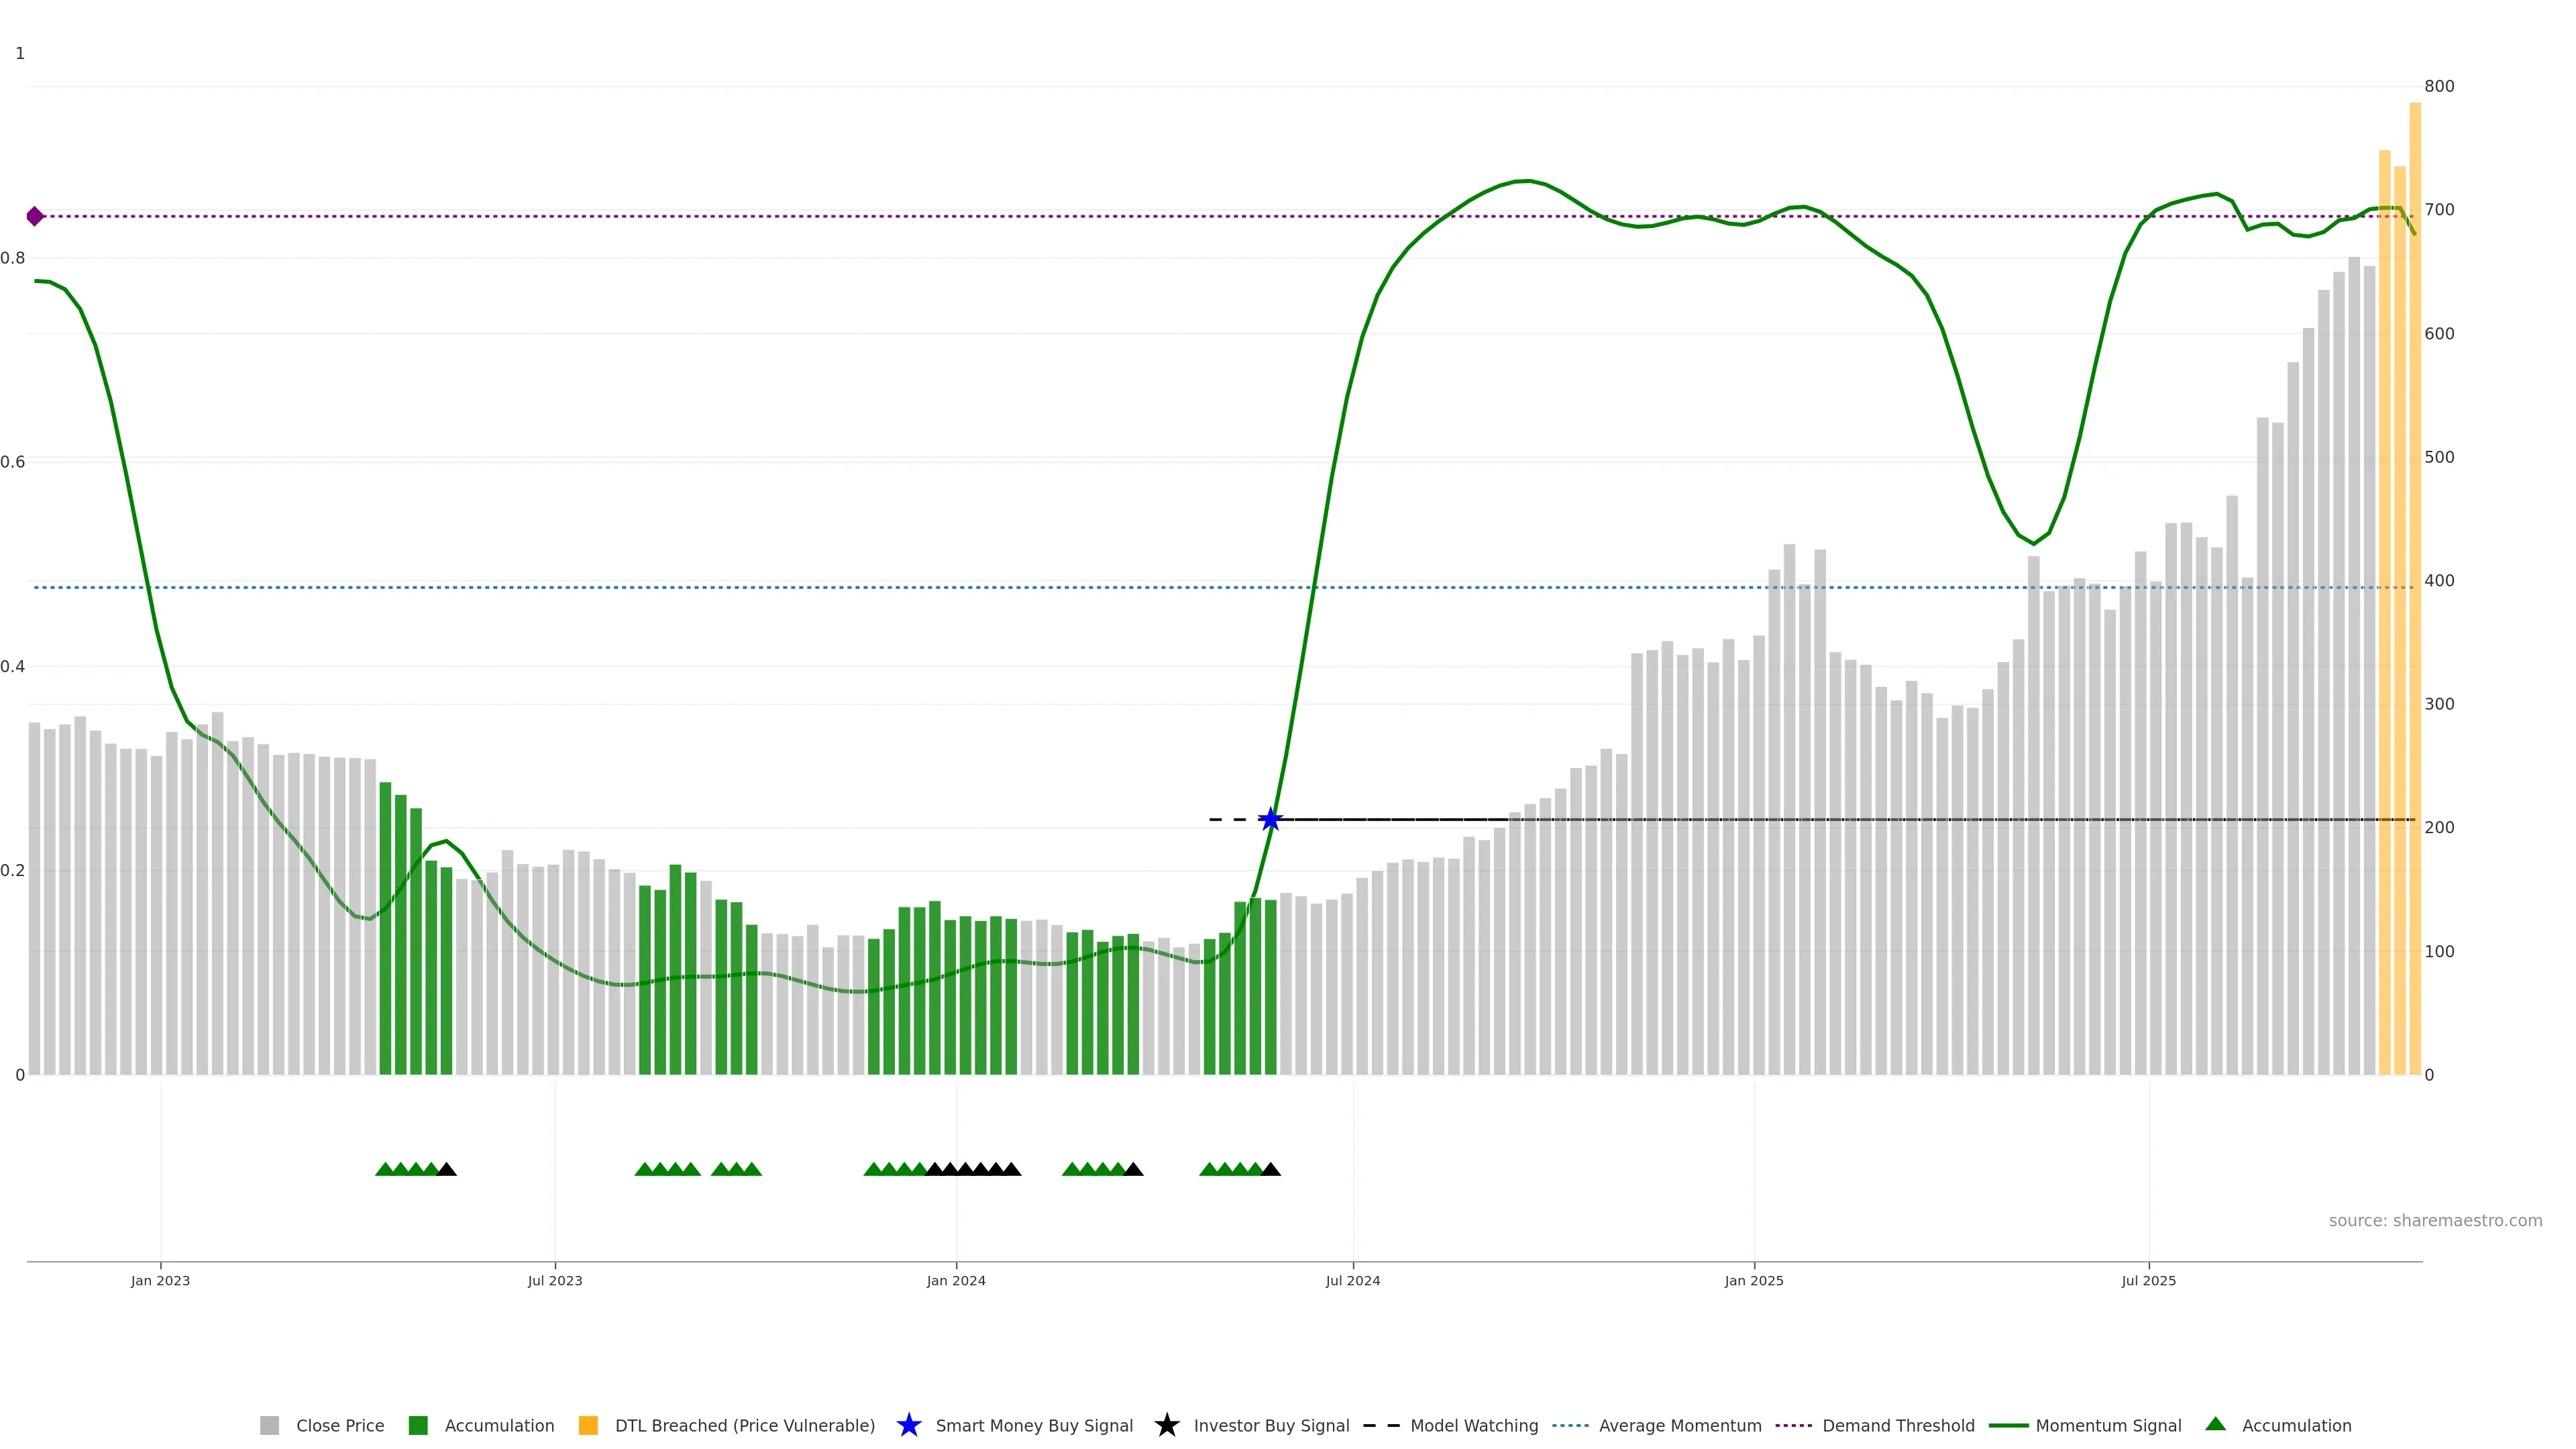Click the Jul 2025 axis label
Image resolution: width=2576 pixels, height=1449 pixels.
(x=2148, y=1280)
